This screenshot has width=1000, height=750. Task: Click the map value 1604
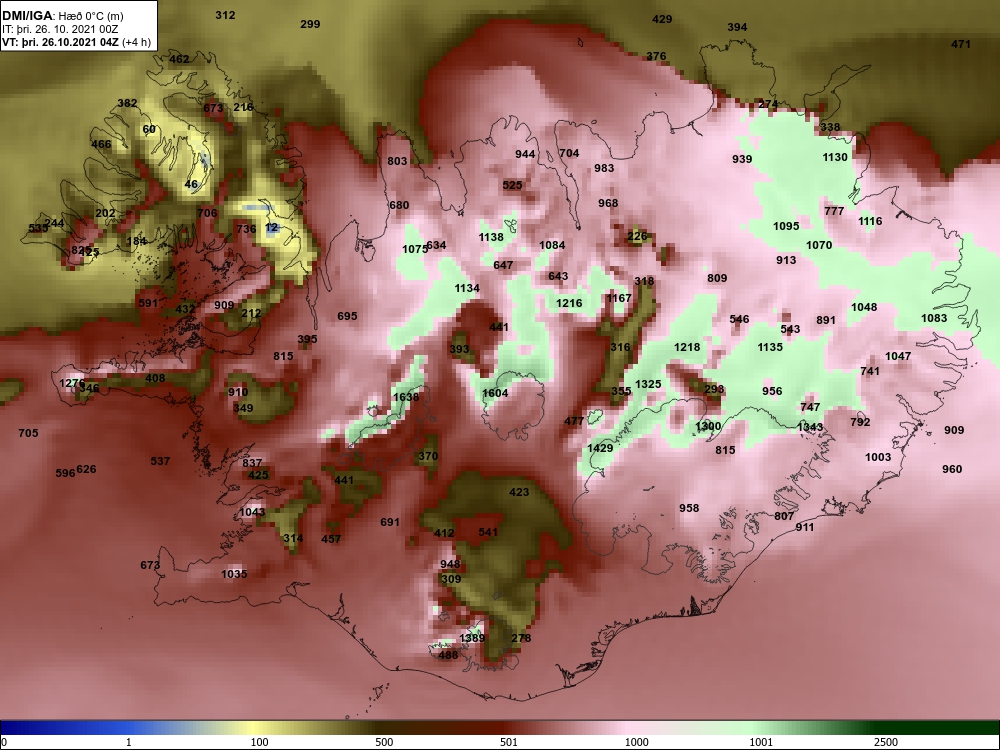tap(495, 393)
